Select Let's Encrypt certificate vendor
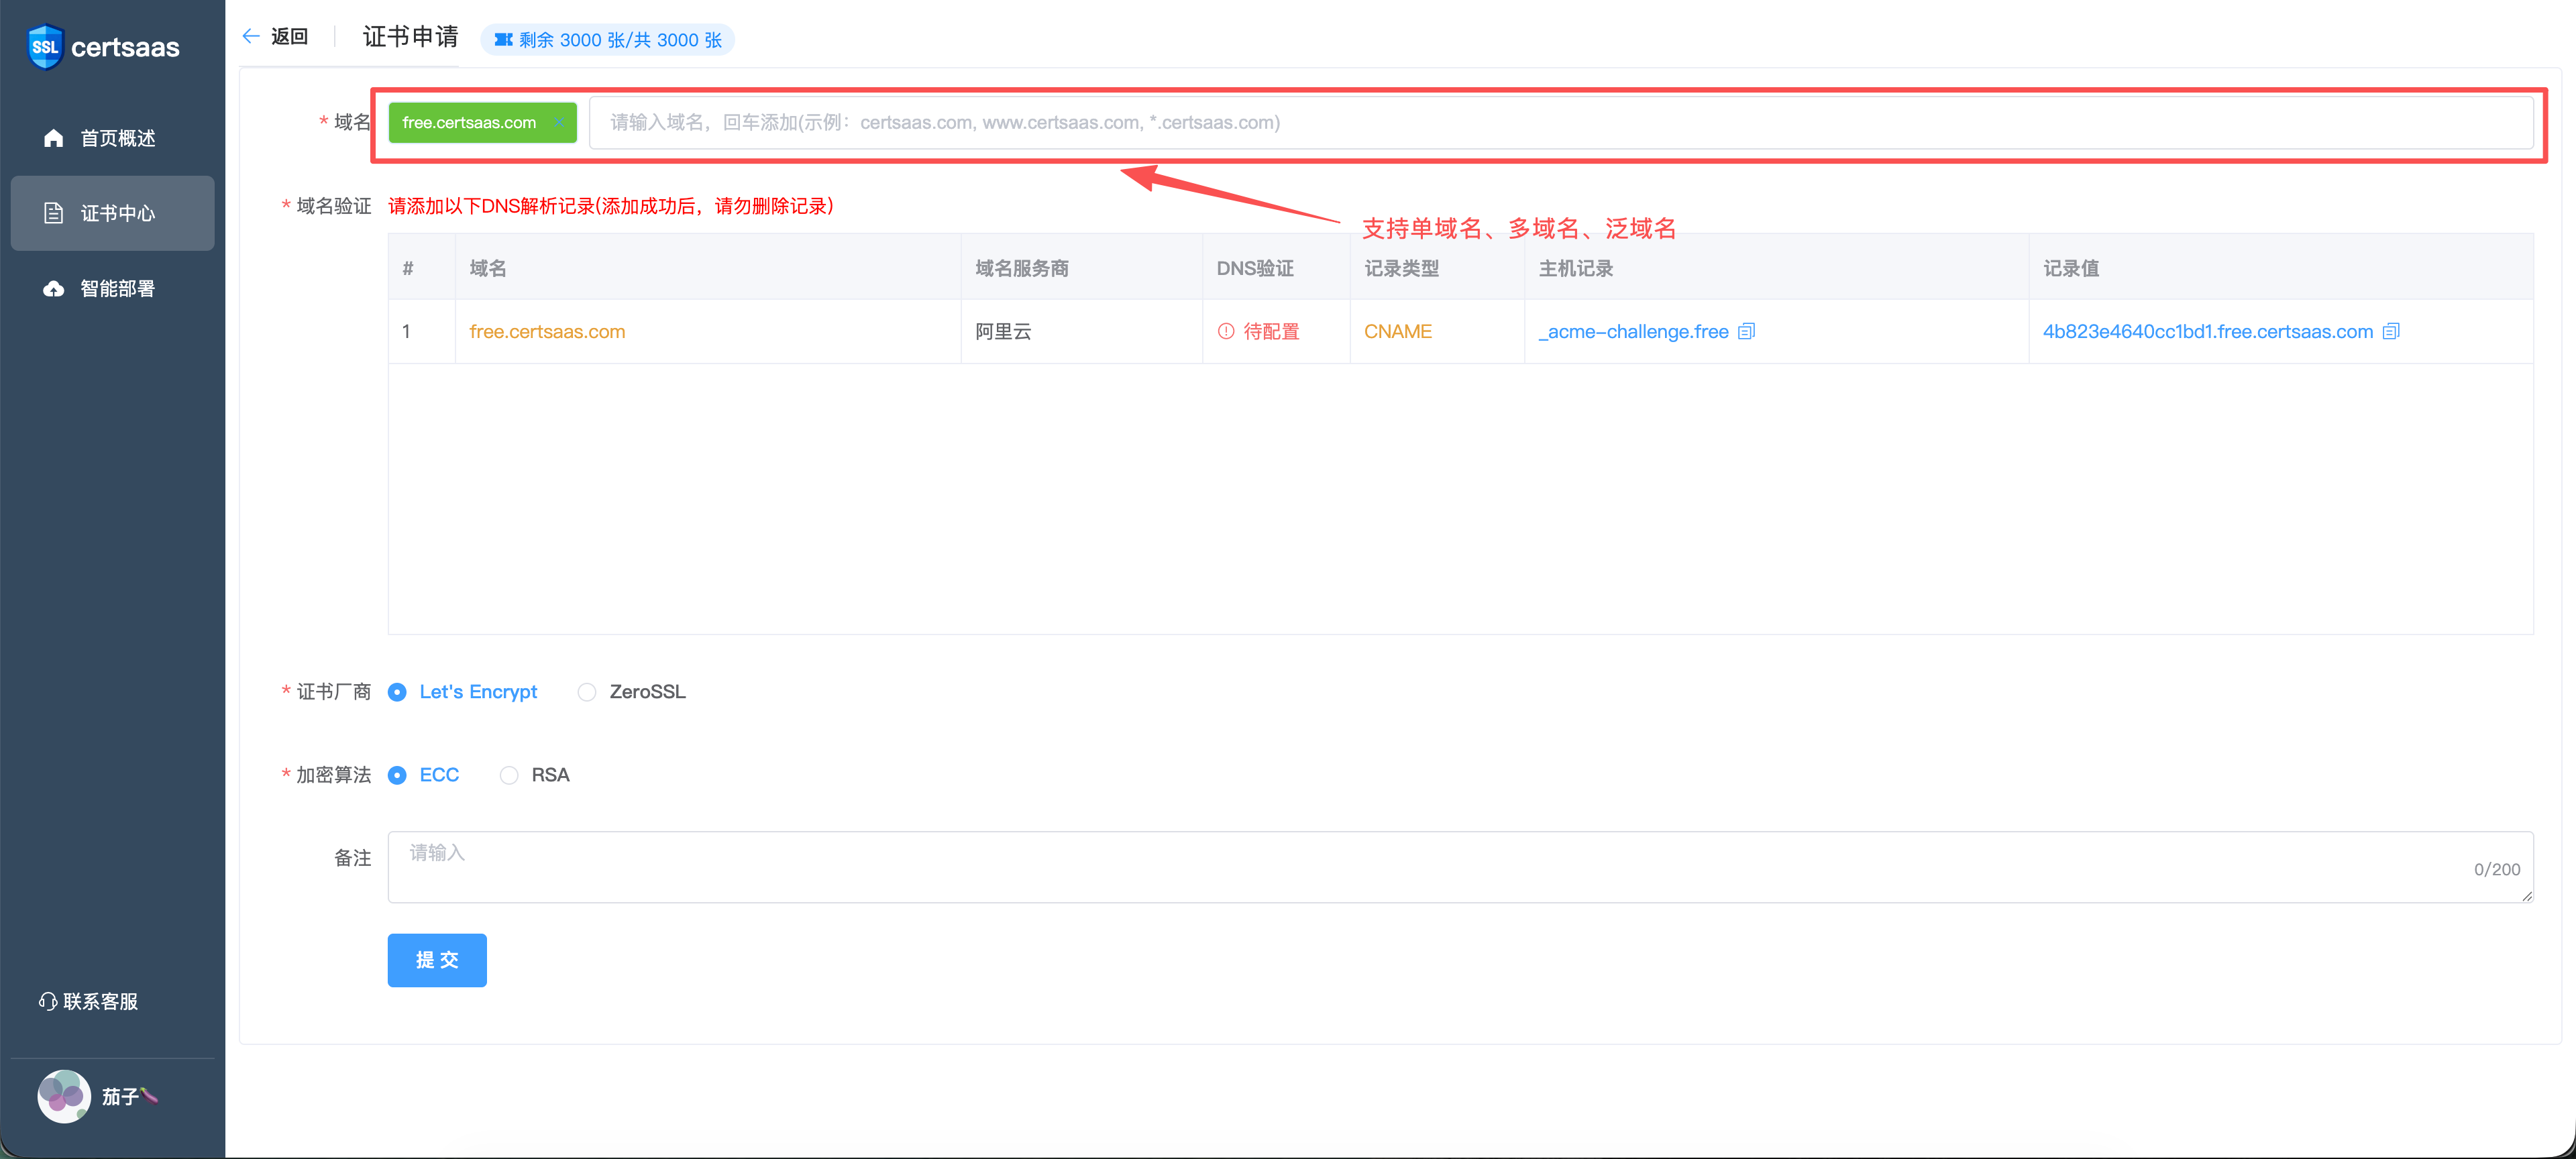This screenshot has width=2576, height=1159. click(x=463, y=692)
